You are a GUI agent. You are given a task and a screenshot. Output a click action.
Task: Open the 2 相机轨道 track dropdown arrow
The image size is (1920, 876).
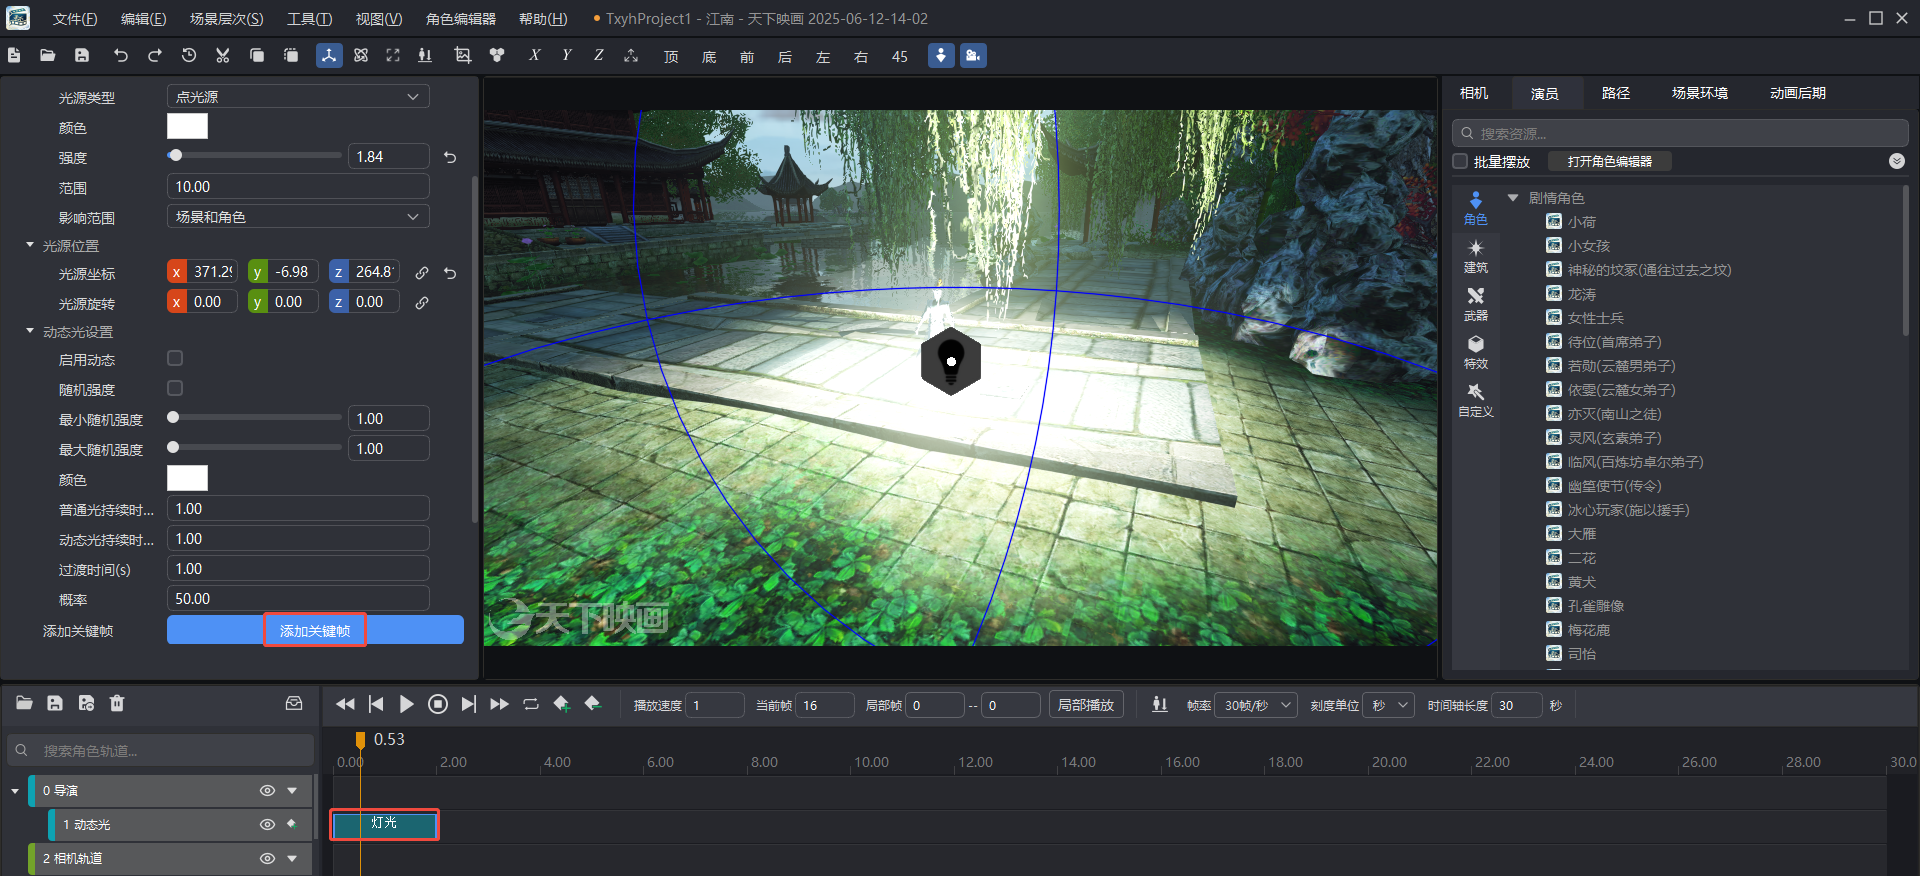click(x=292, y=858)
